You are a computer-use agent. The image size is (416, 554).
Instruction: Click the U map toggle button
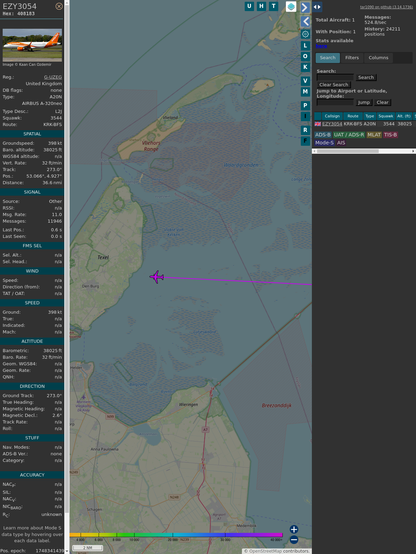click(249, 6)
